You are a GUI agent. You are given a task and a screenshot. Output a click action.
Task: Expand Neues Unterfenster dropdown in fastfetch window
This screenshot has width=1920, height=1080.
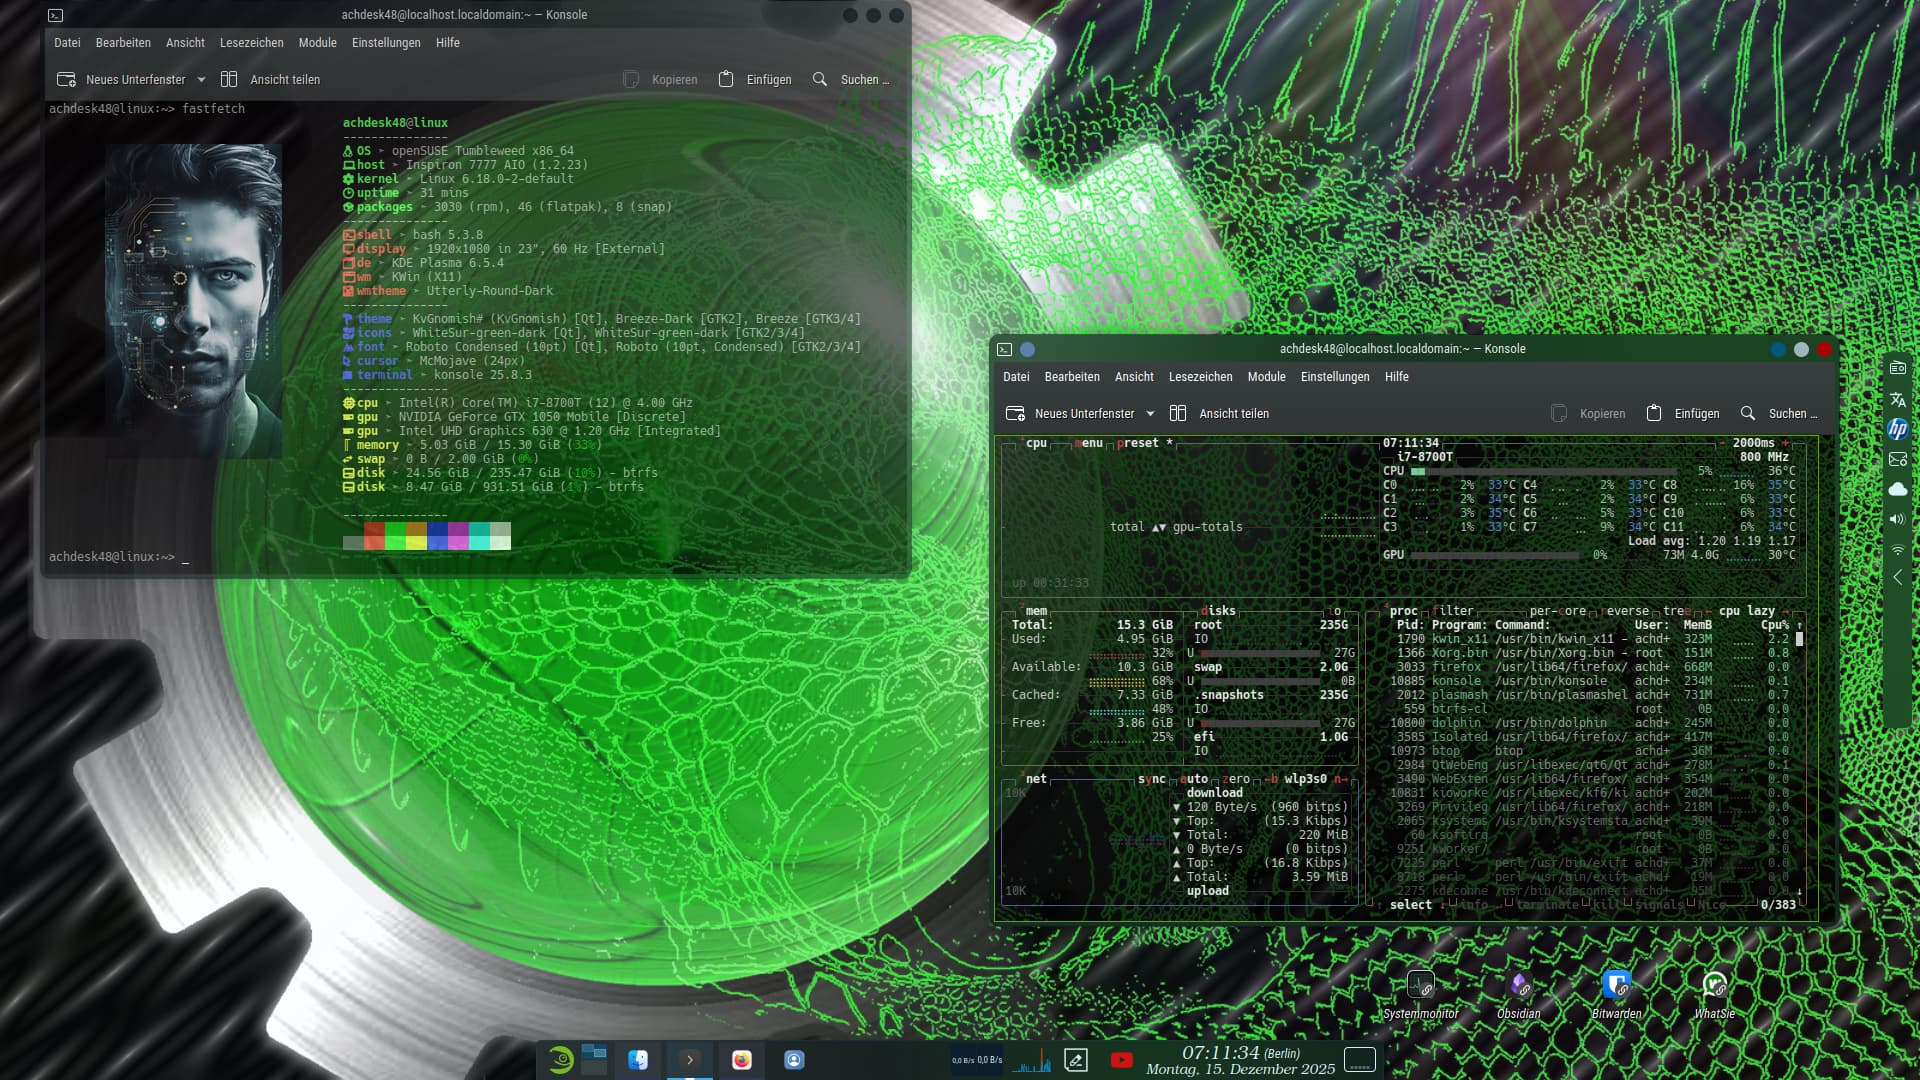pos(201,80)
